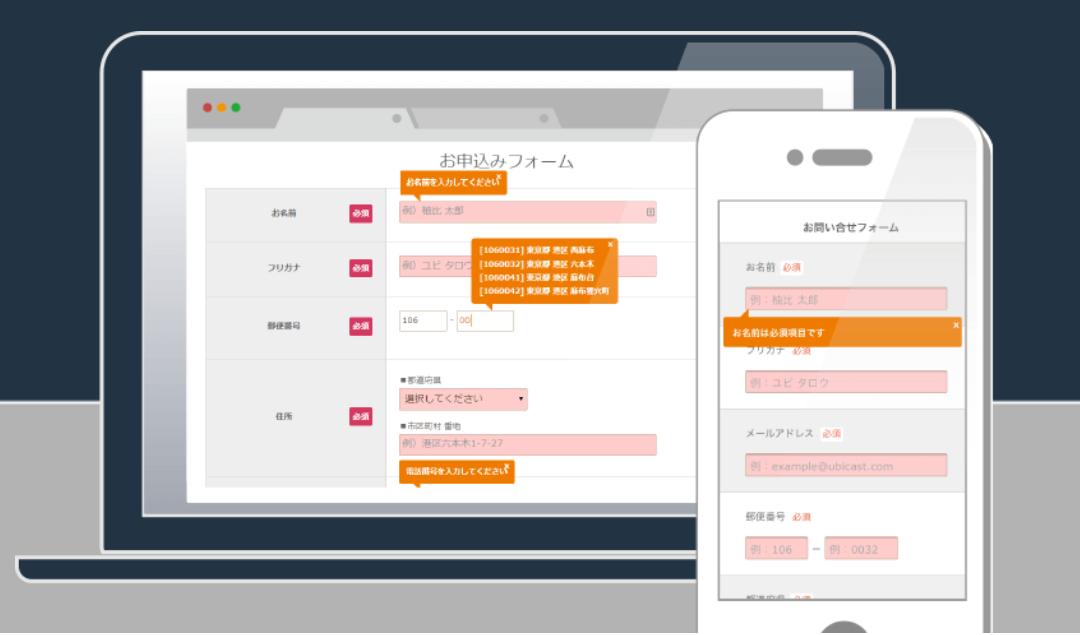Choose suggestion 1060032 東京都 港区 六本木
Viewport: 1080px width, 635px height.
click(x=537, y=263)
